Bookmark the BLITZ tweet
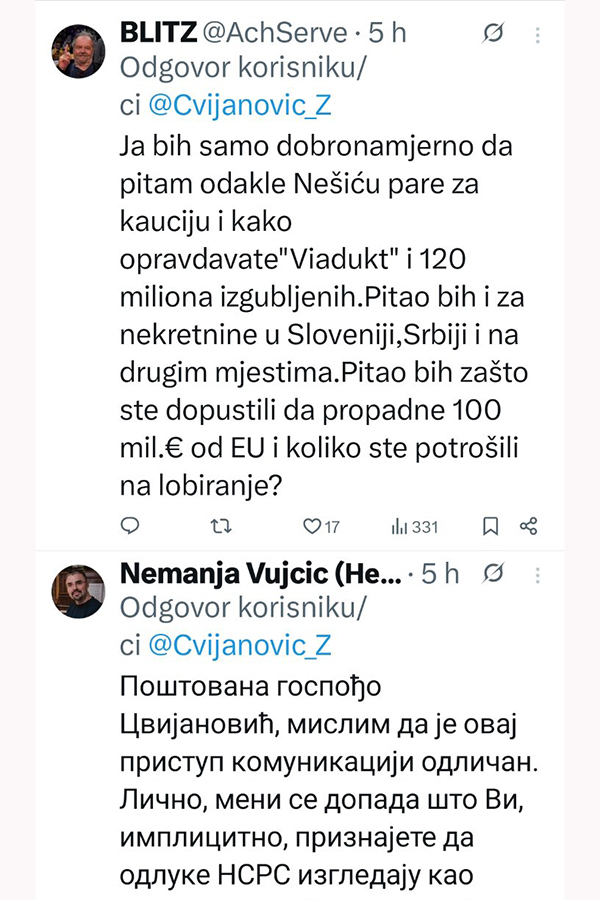The height and width of the screenshot is (900, 600). point(491,525)
